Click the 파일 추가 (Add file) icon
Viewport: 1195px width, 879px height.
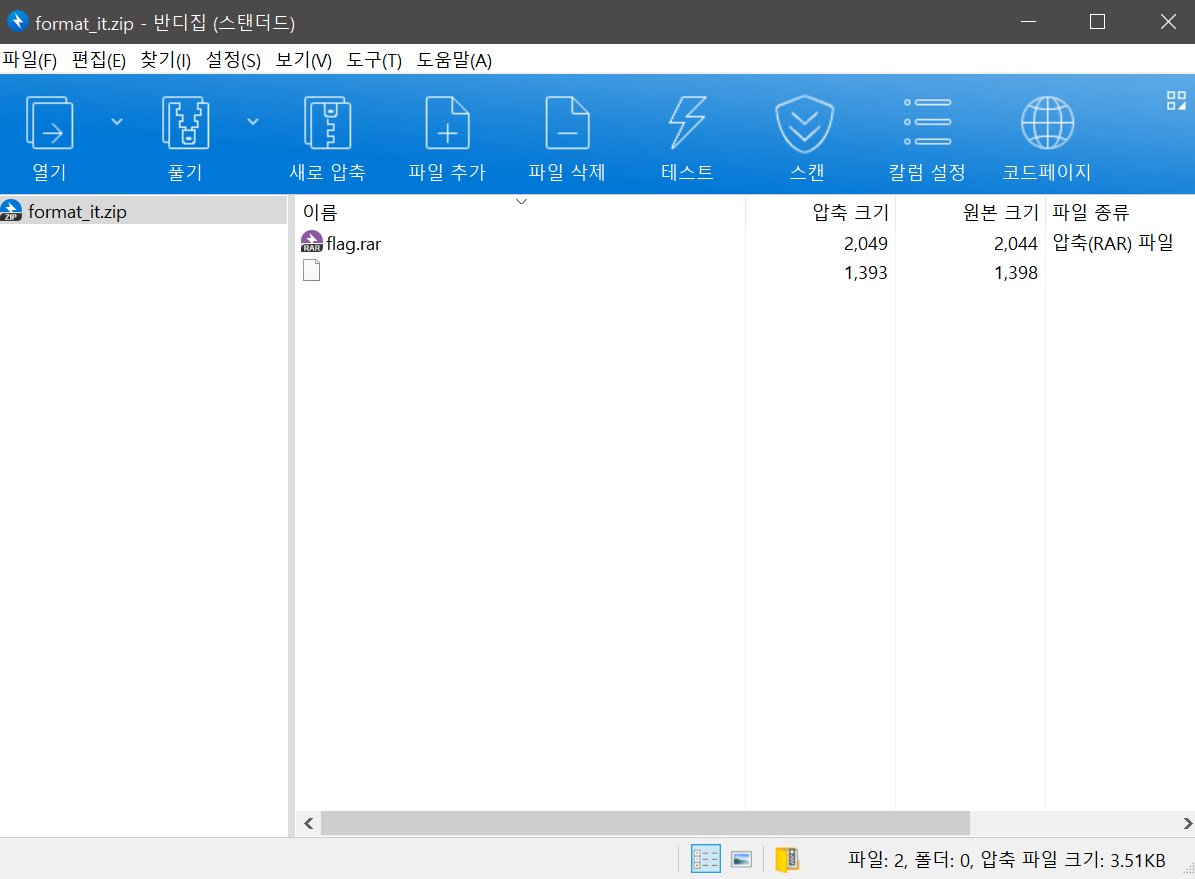click(x=447, y=124)
